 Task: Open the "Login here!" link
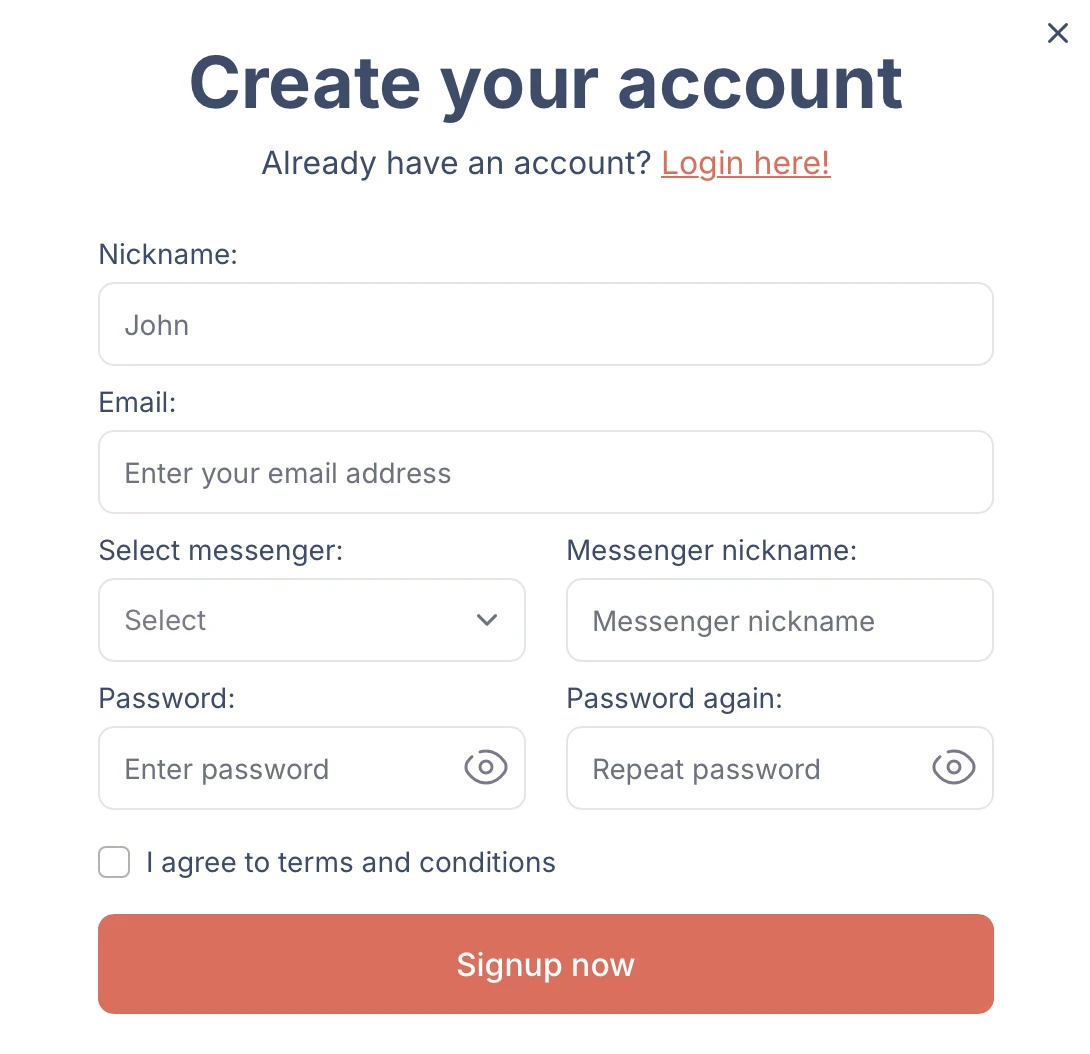745,163
